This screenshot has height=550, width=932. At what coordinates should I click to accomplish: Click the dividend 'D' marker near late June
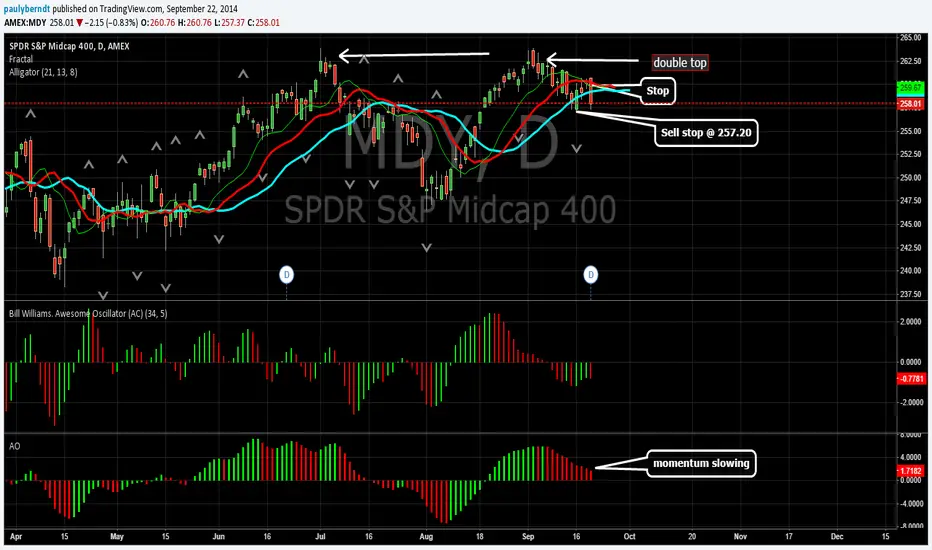point(286,275)
